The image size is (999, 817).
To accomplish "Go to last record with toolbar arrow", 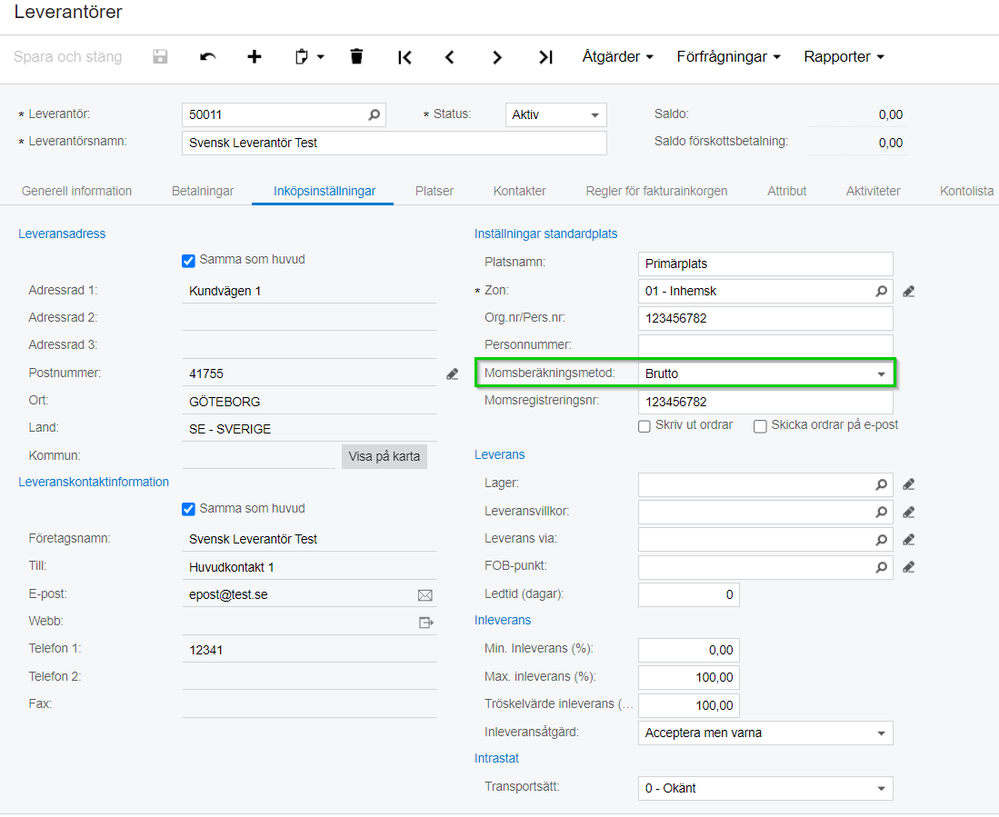I will [x=545, y=57].
